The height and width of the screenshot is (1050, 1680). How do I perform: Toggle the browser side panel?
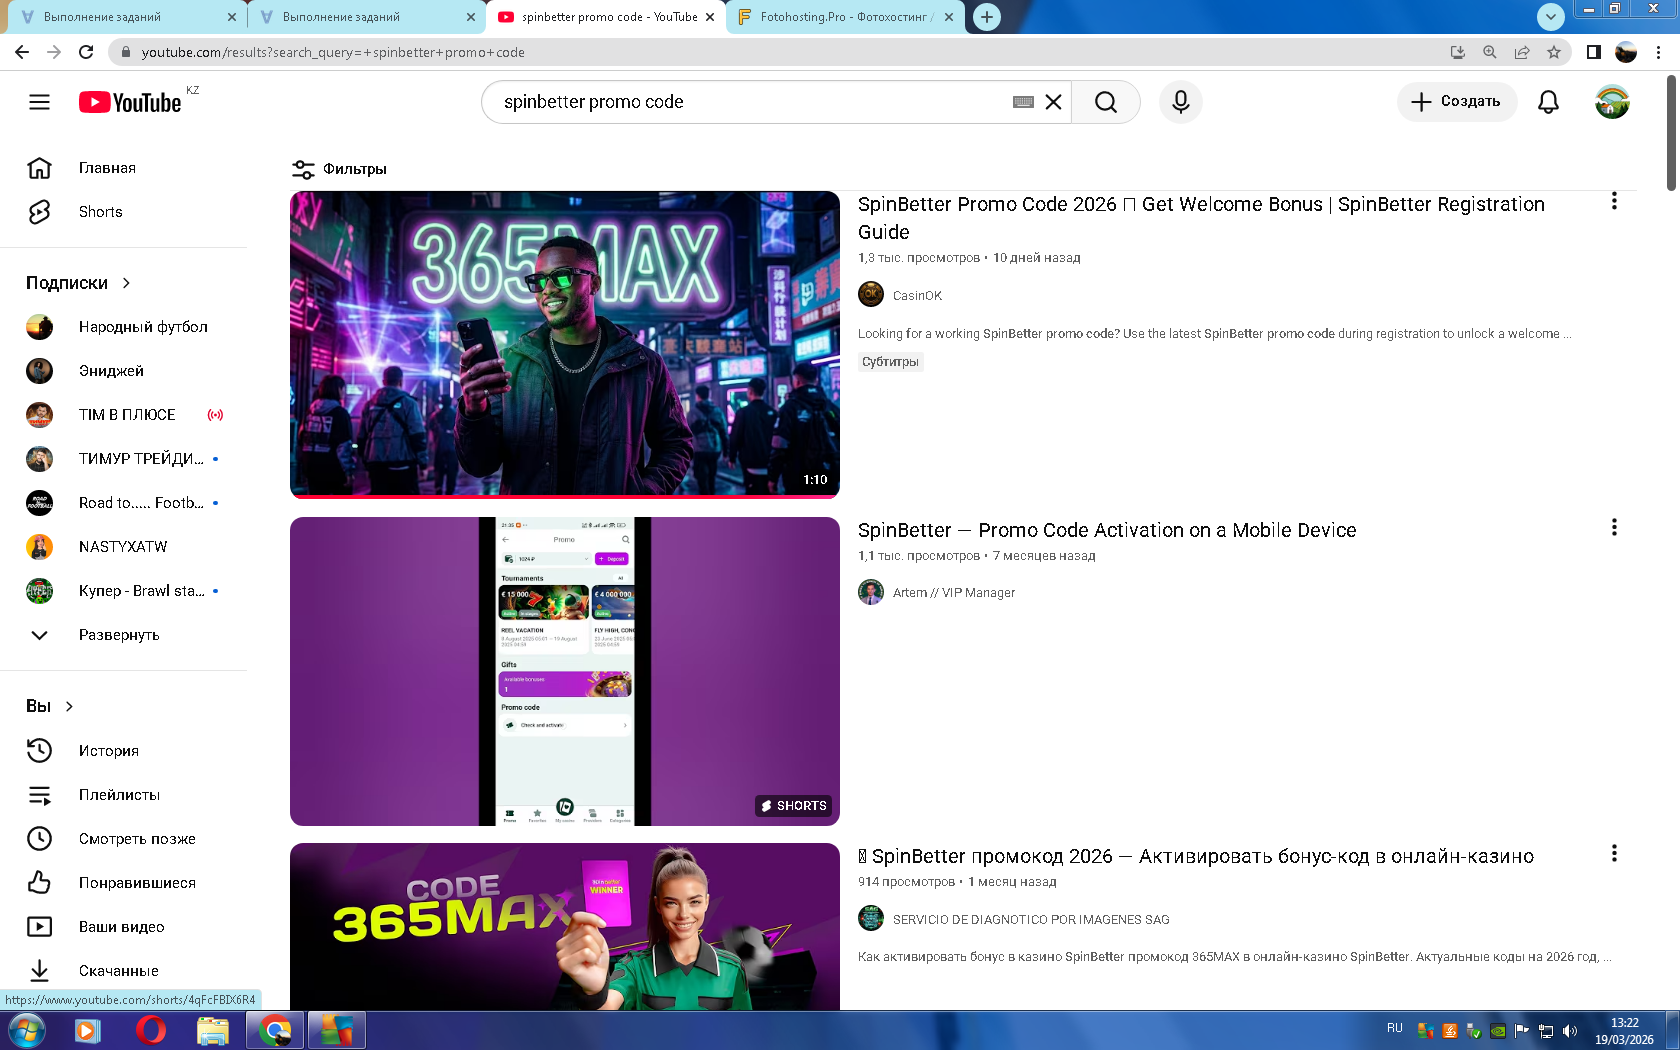tap(1593, 52)
